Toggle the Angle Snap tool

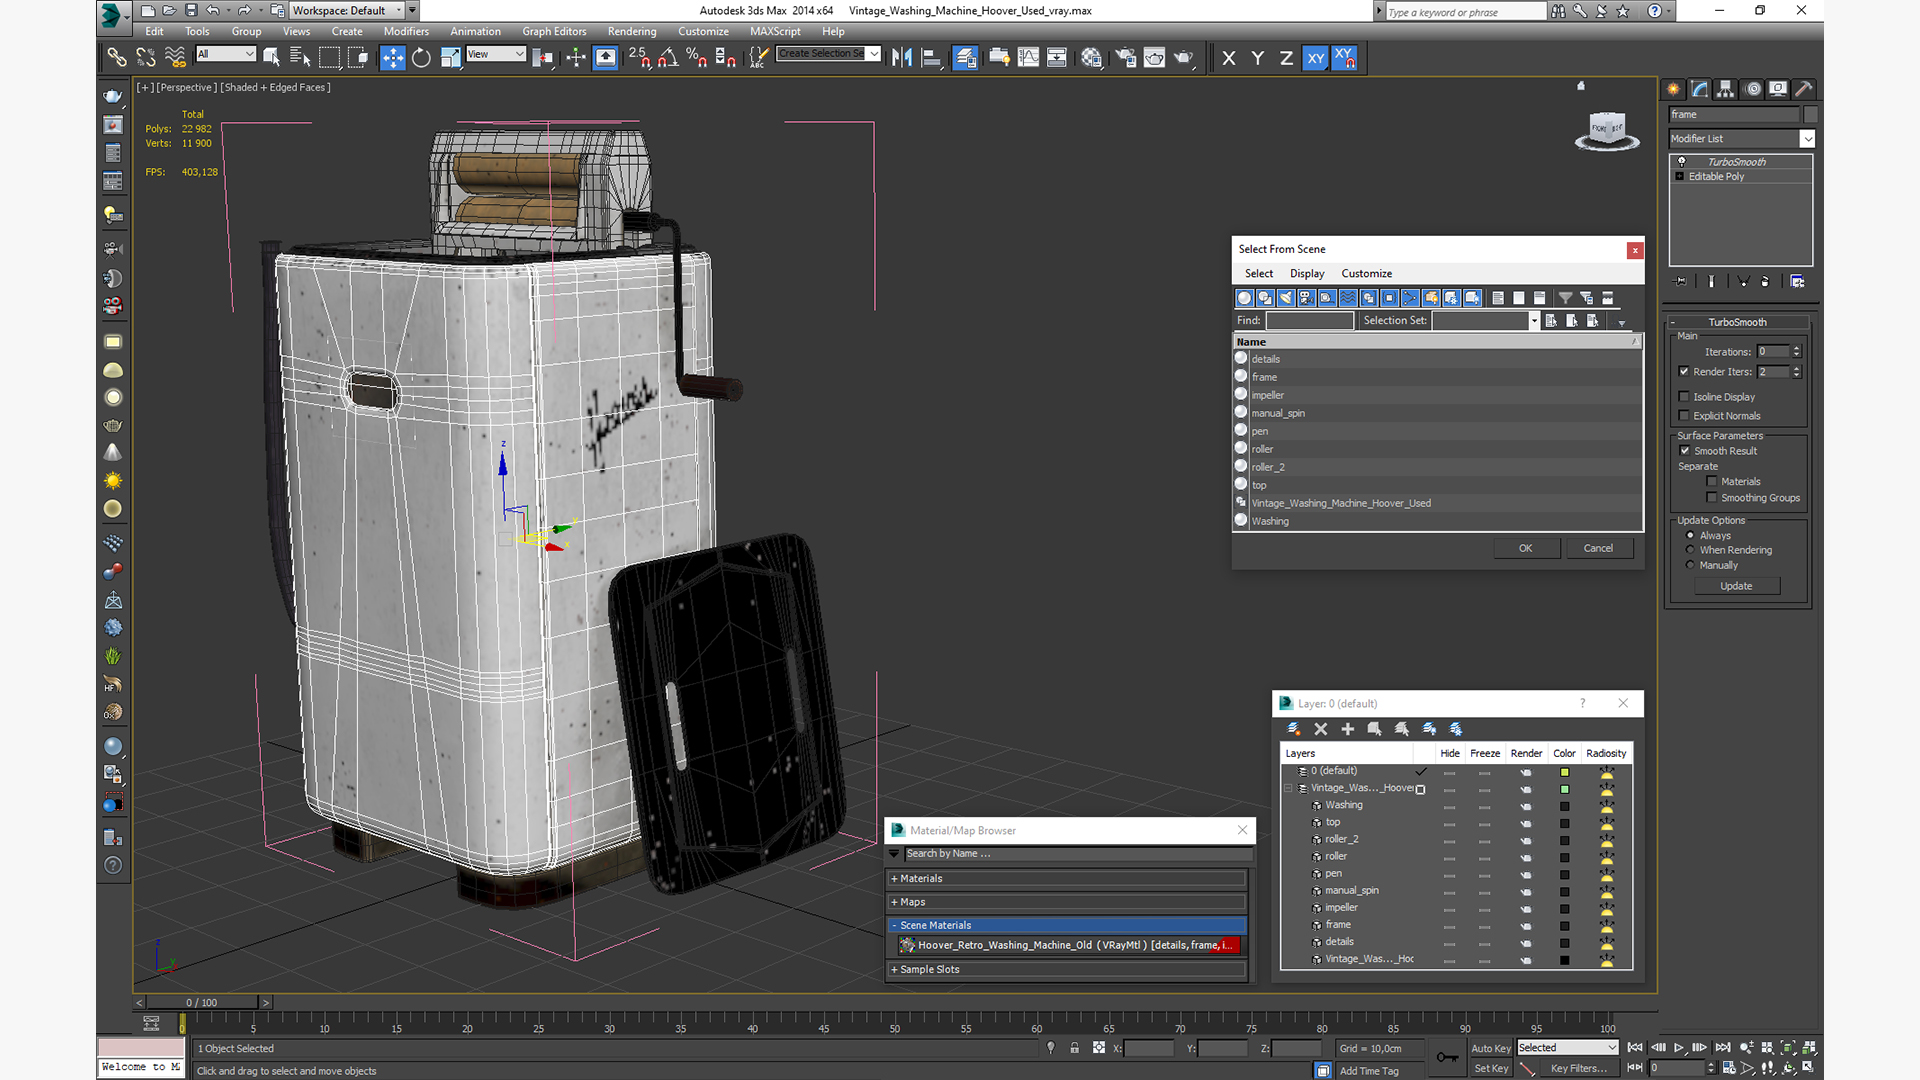coord(668,58)
